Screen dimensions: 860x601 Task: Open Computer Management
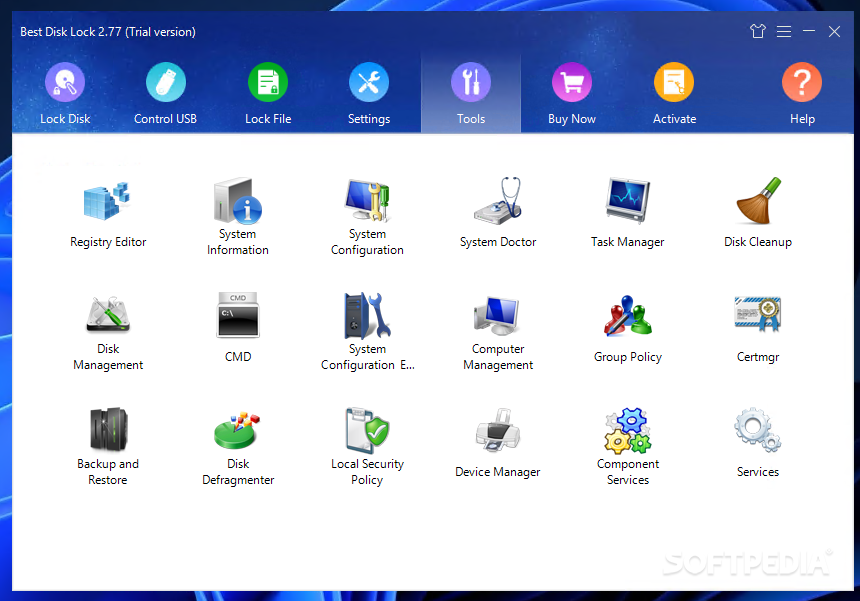coord(497,332)
